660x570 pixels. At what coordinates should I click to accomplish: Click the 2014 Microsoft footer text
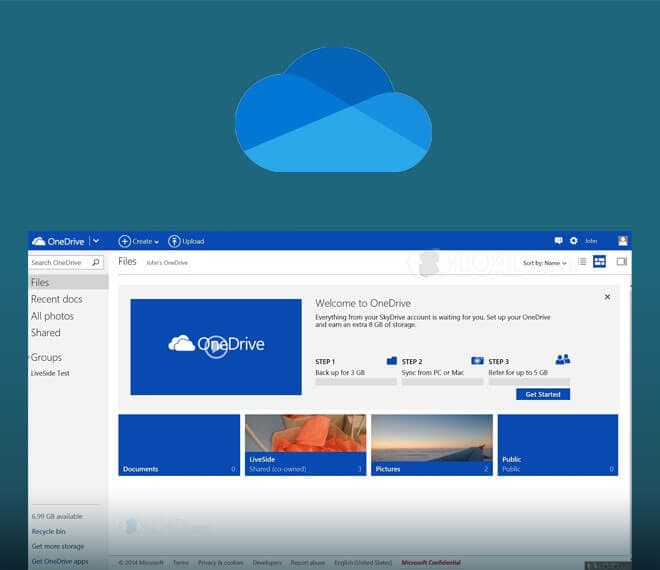click(141, 562)
